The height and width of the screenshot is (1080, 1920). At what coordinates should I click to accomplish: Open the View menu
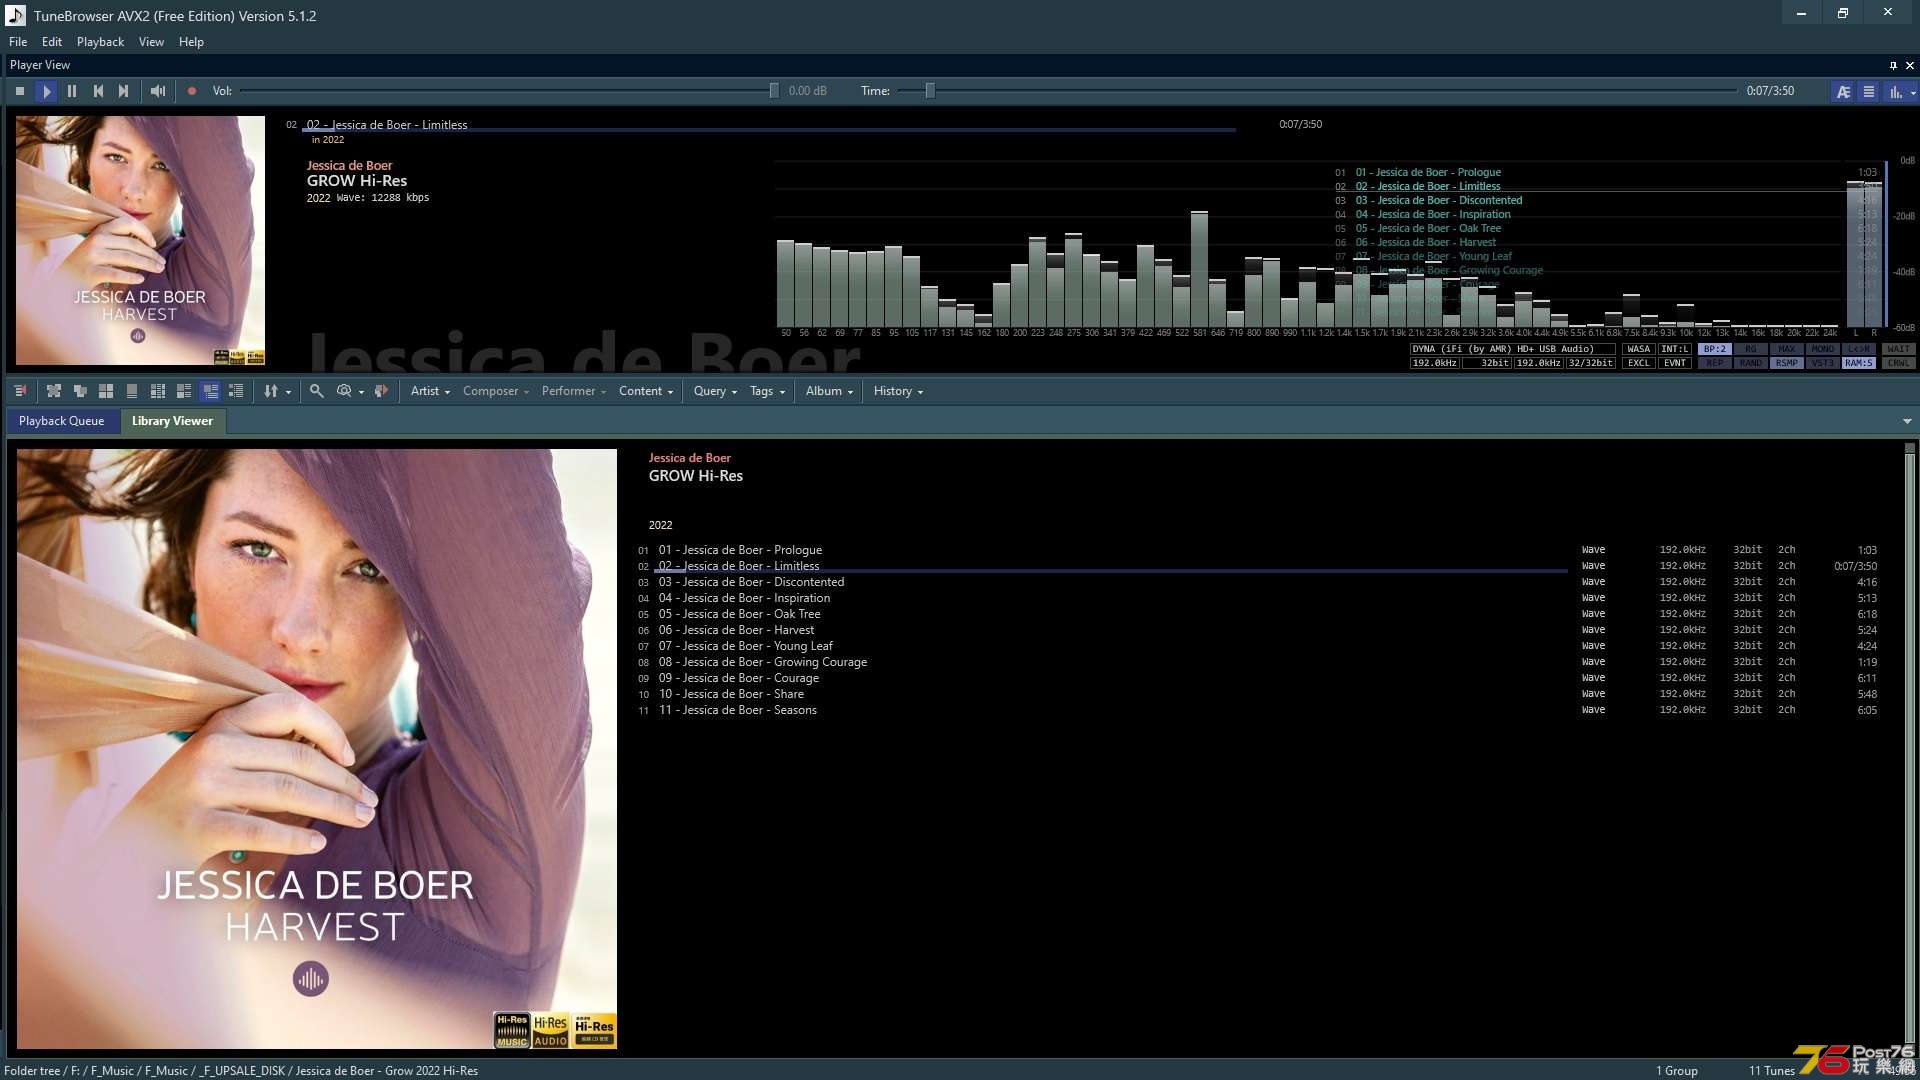151,42
